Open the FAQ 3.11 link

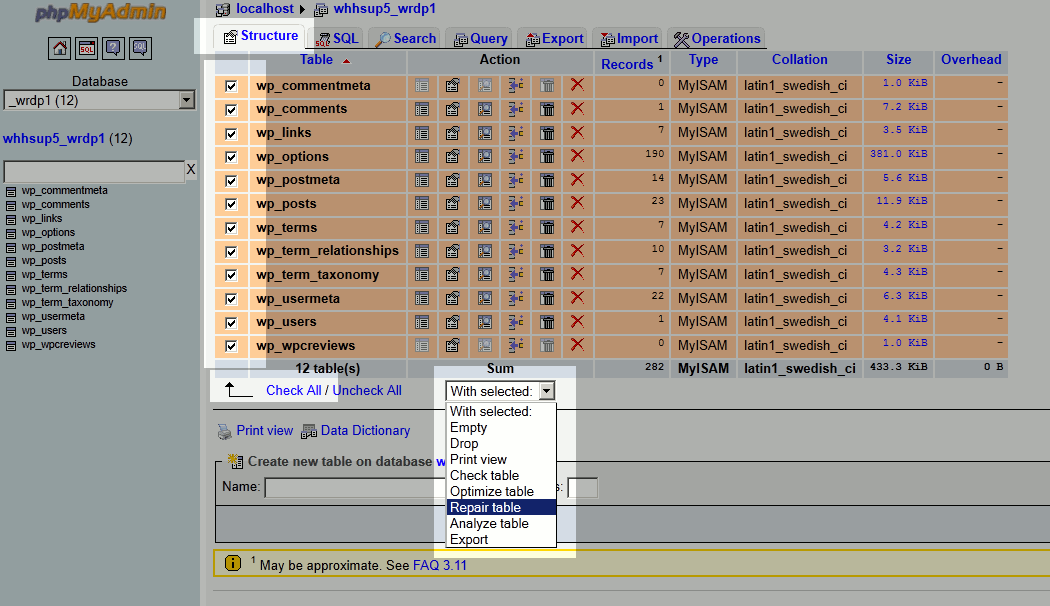(x=439, y=565)
